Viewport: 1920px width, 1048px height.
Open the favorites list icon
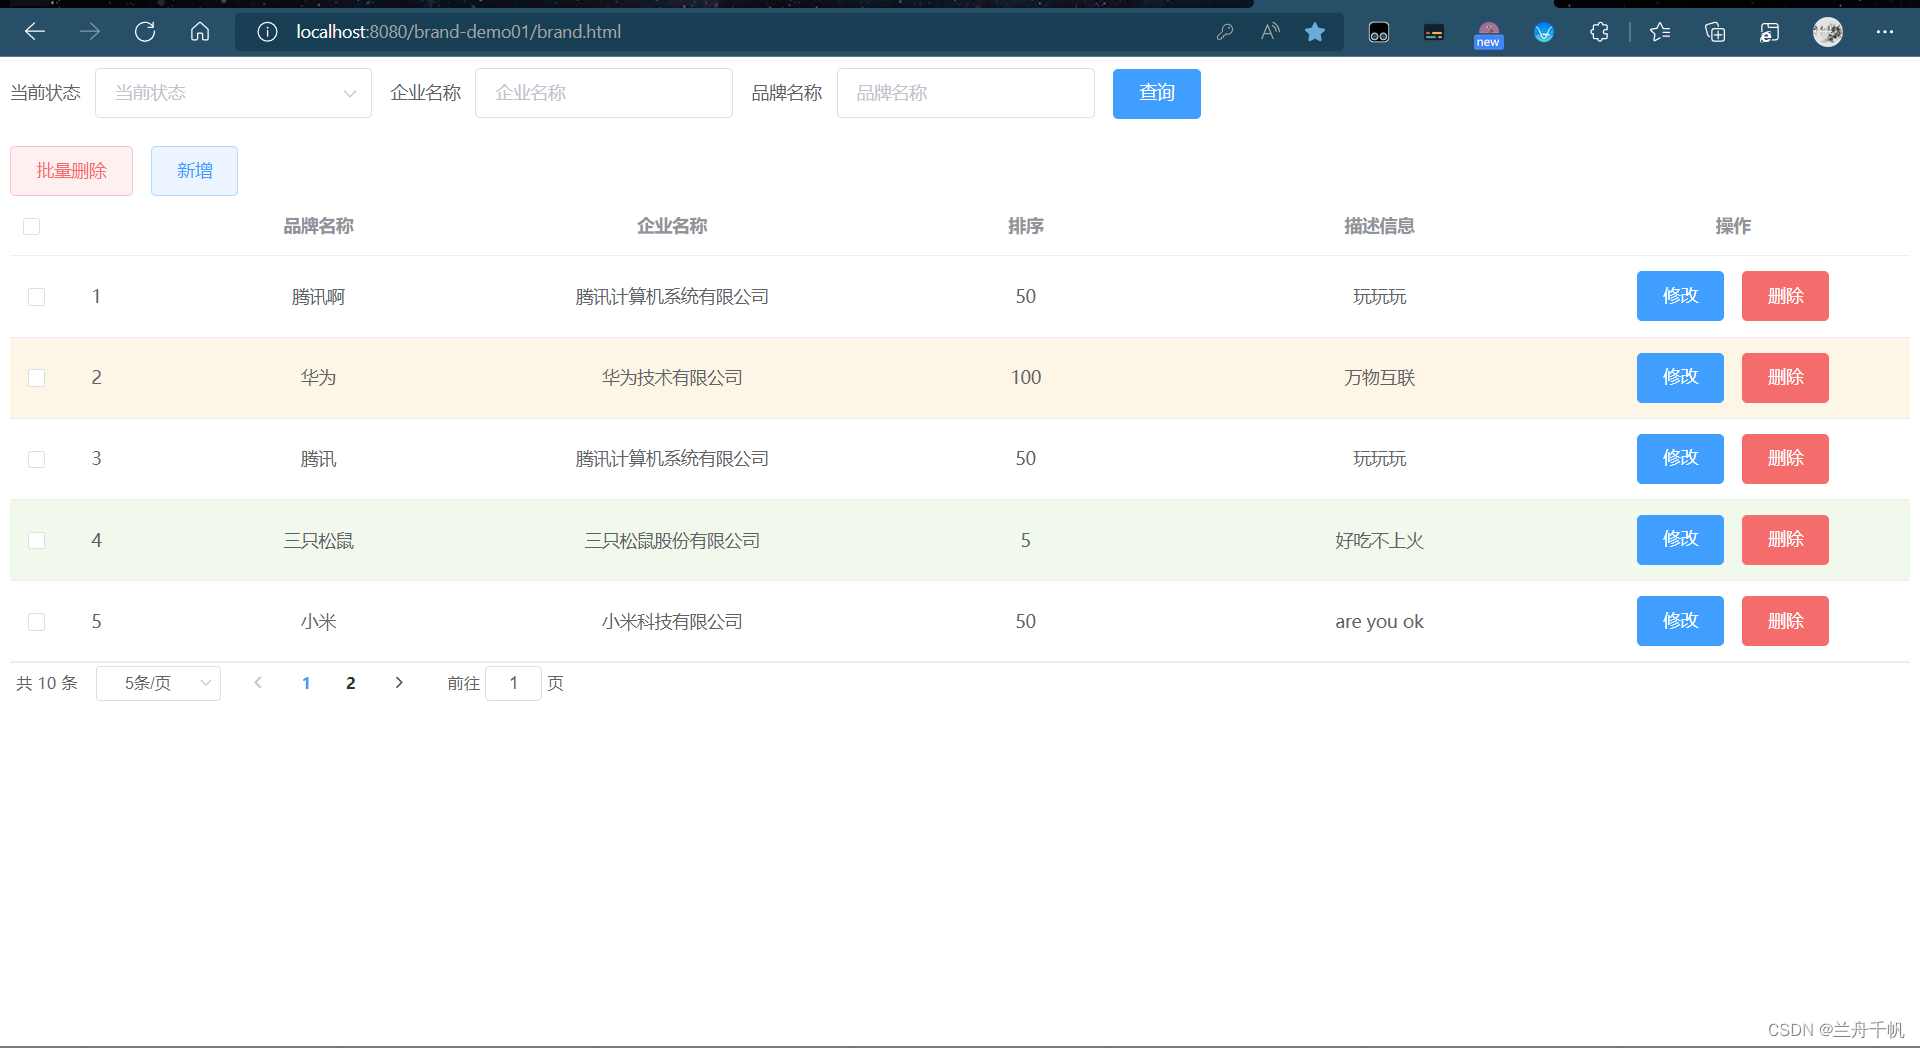pyautogui.click(x=1660, y=32)
